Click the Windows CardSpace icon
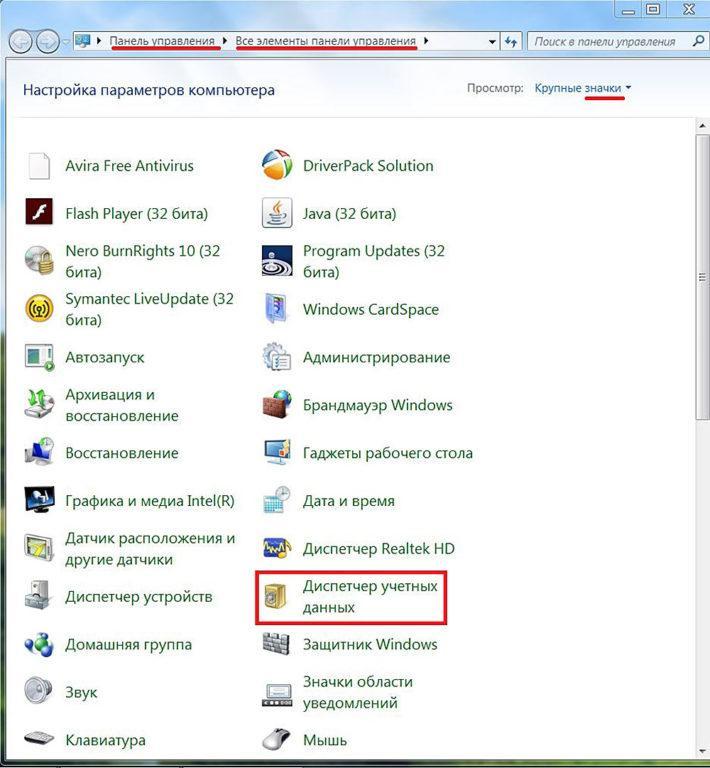 coord(276,309)
